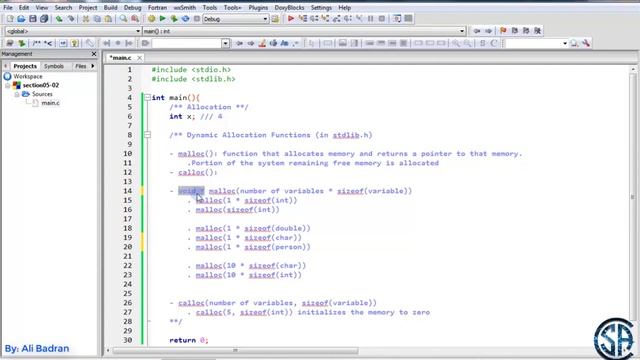This screenshot has width=640, height=360.
Task: Click the Rebuild toolbar icon
Action: tap(185, 19)
